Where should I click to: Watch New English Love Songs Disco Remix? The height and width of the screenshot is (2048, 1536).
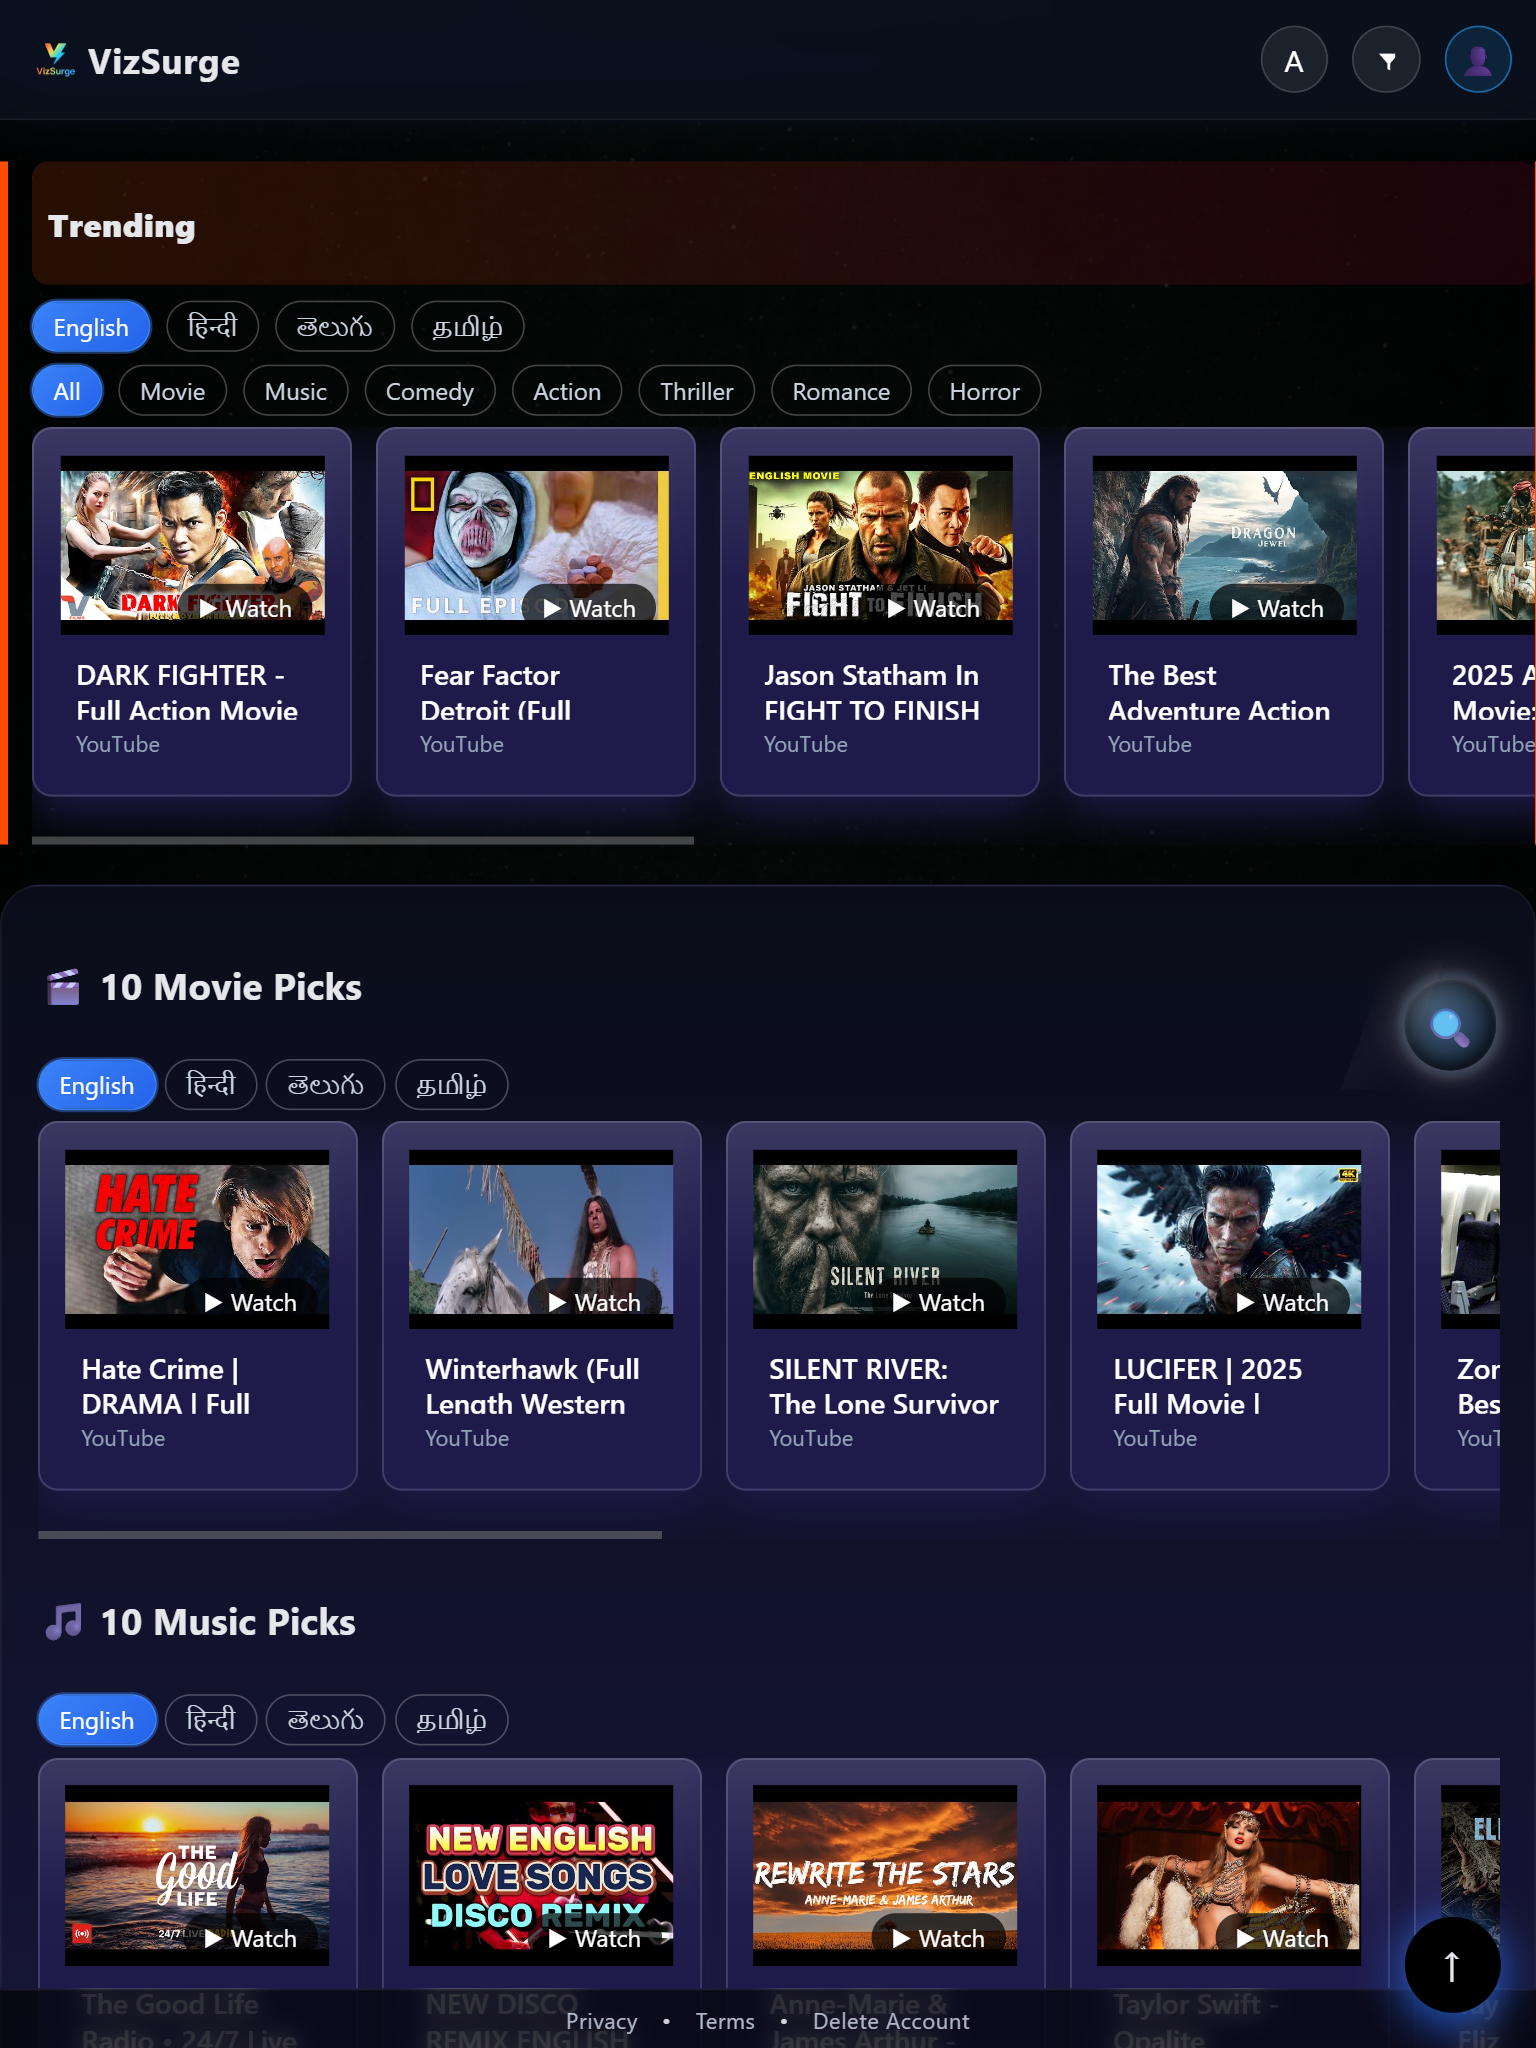point(595,1938)
